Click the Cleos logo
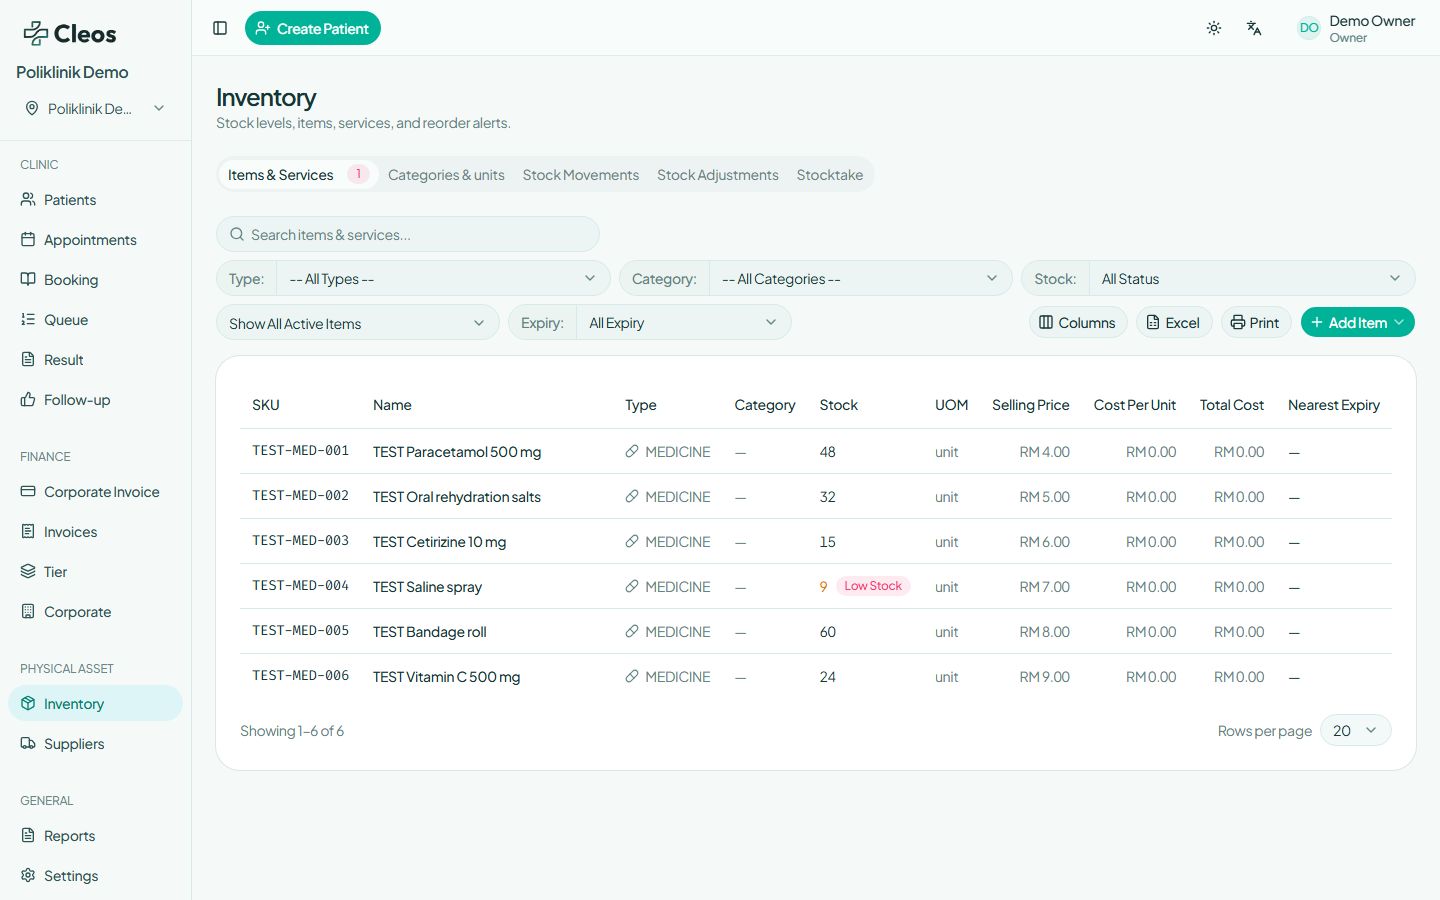 pyautogui.click(x=70, y=34)
